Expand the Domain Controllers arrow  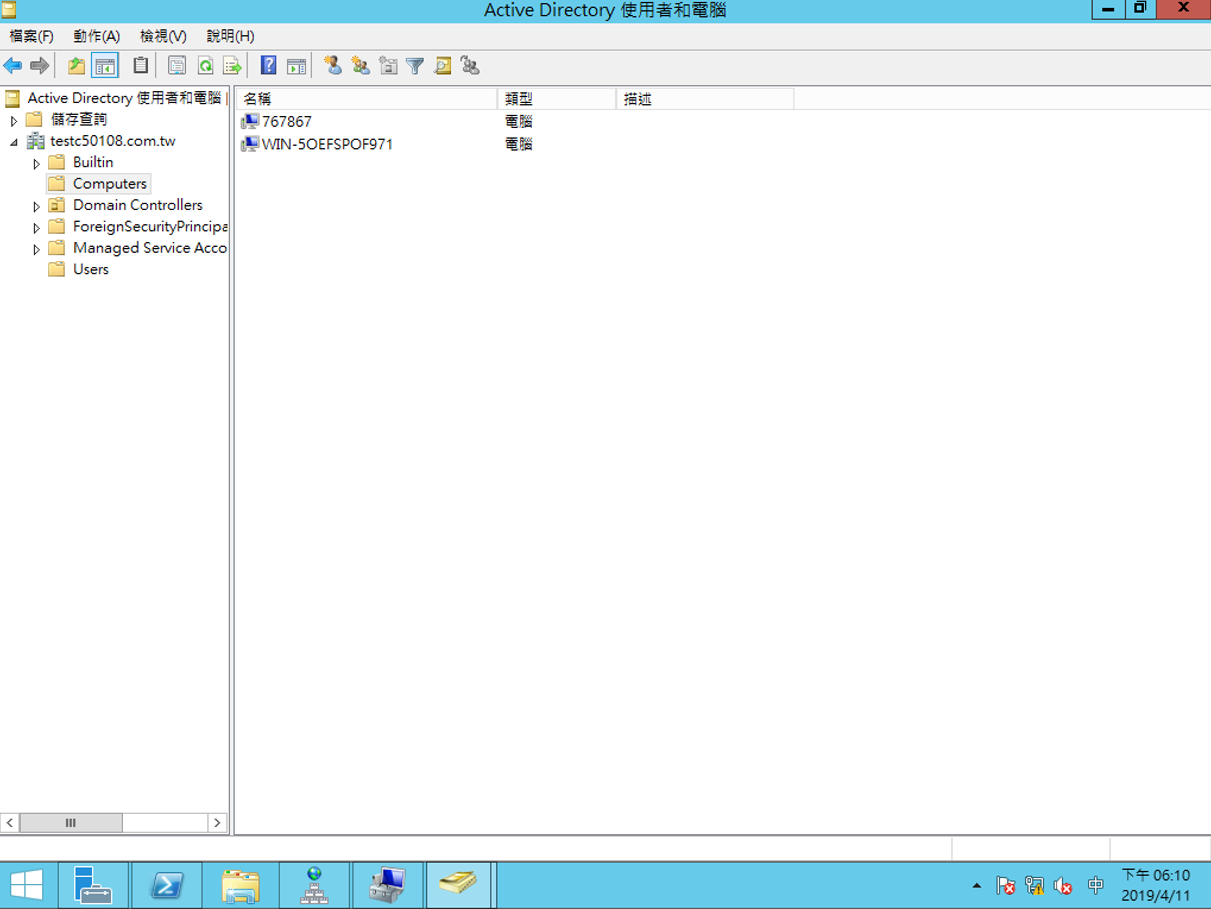36,206
